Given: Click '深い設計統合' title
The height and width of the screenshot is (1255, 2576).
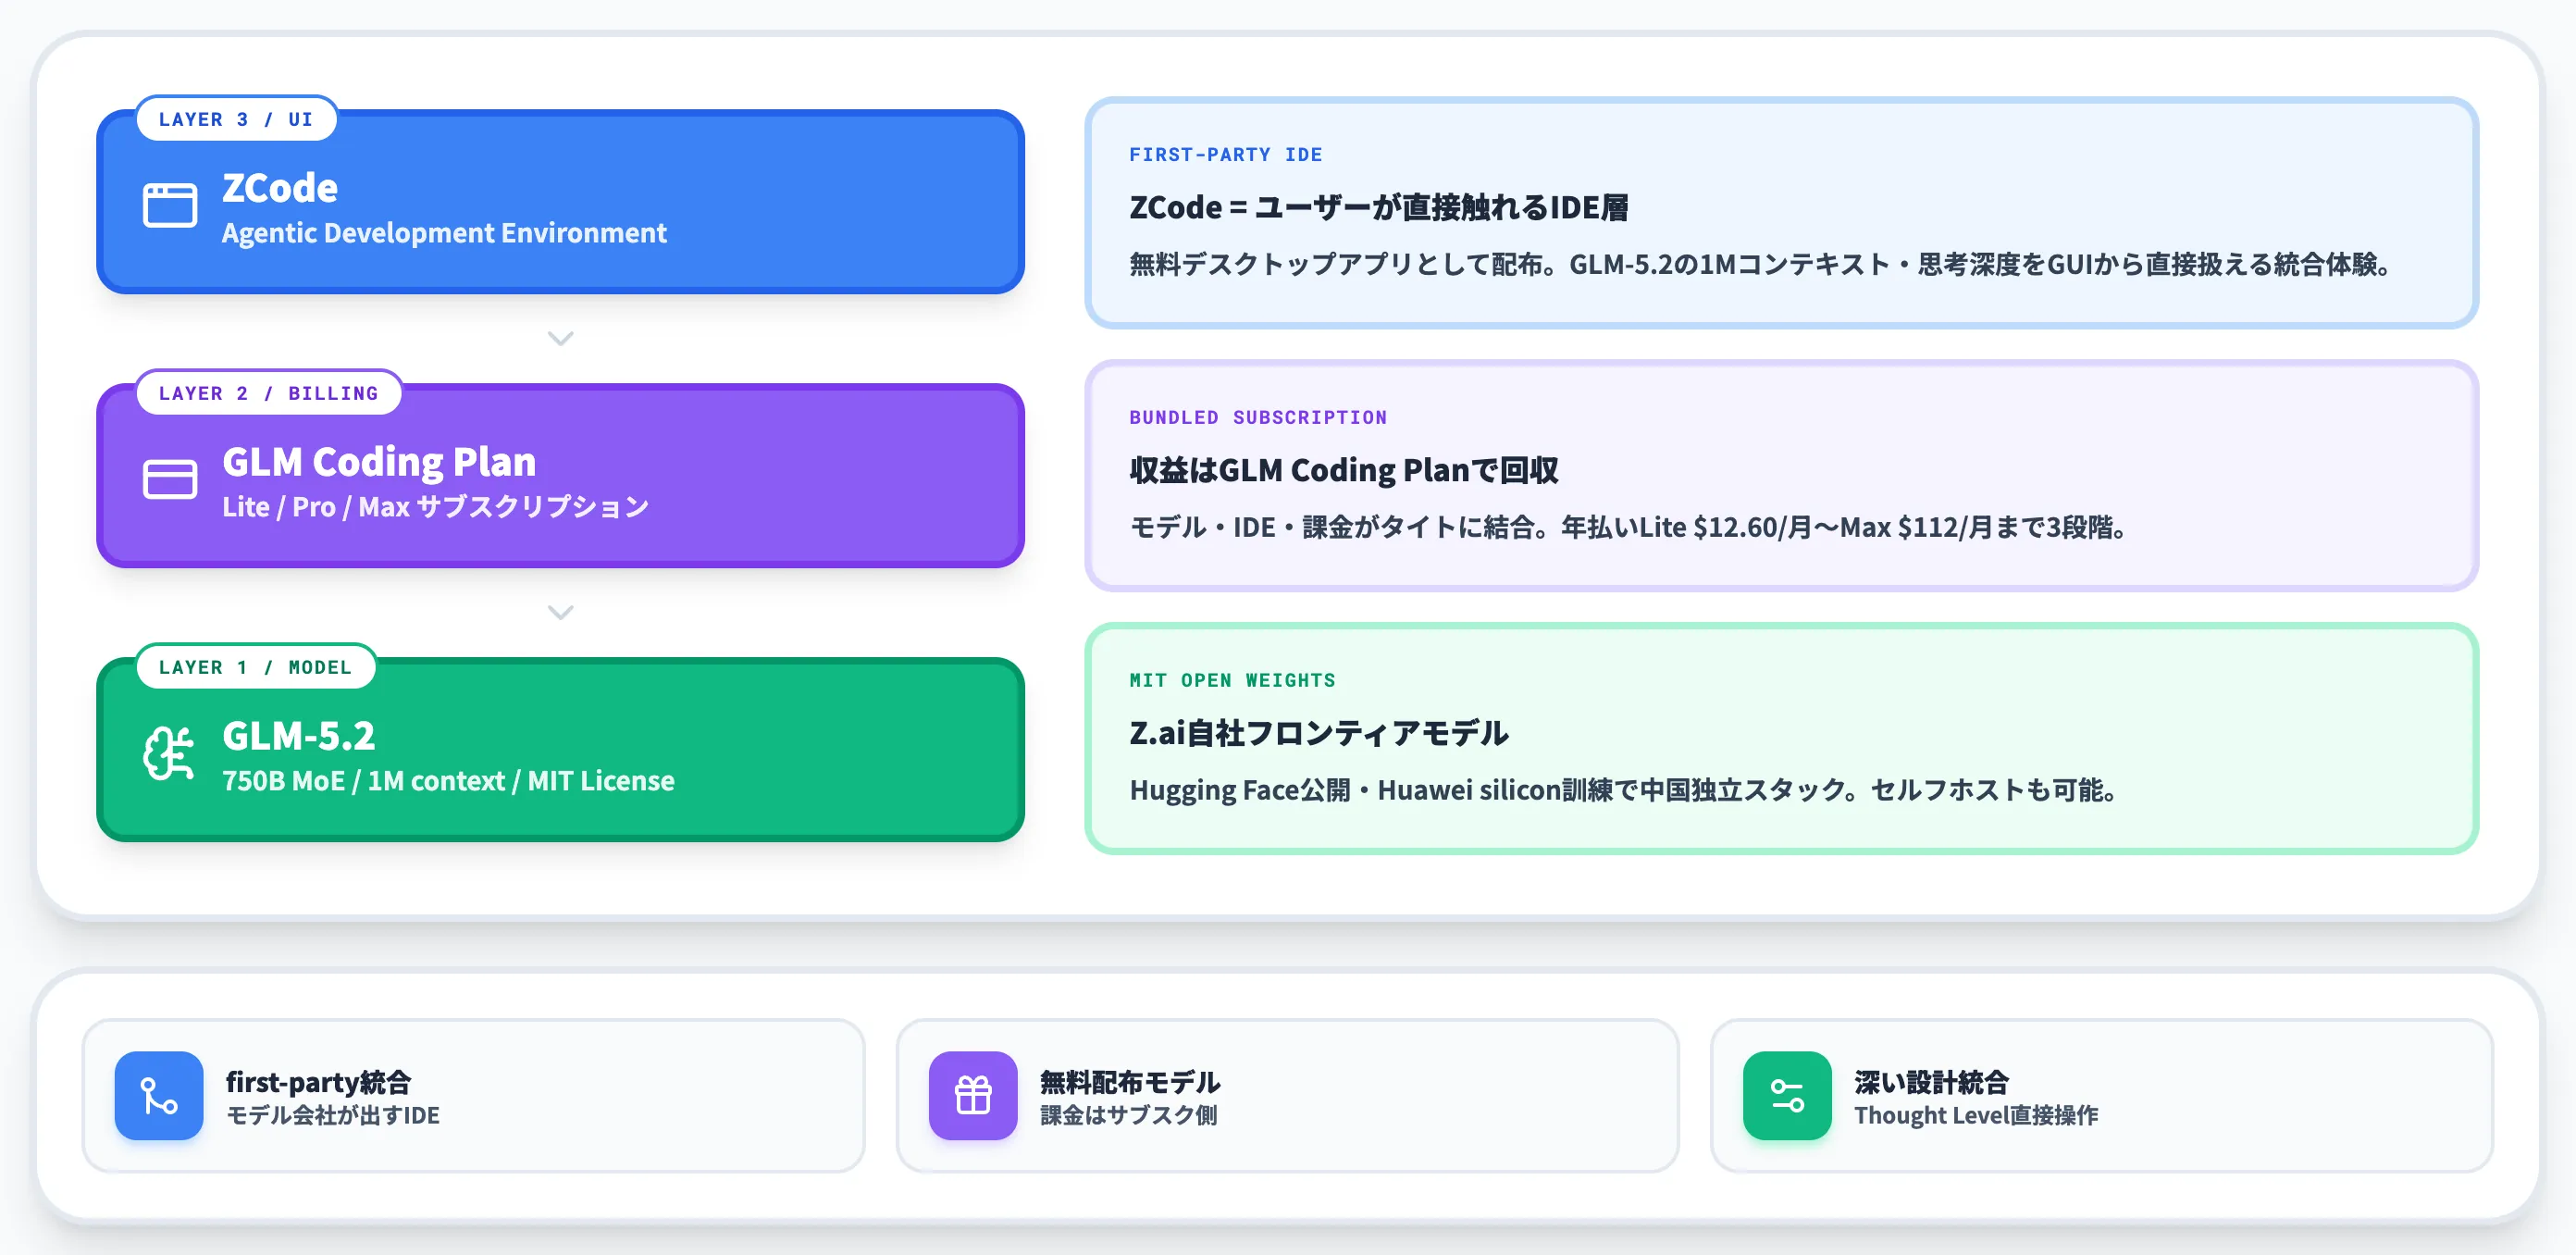Looking at the screenshot, I should 1931,1082.
